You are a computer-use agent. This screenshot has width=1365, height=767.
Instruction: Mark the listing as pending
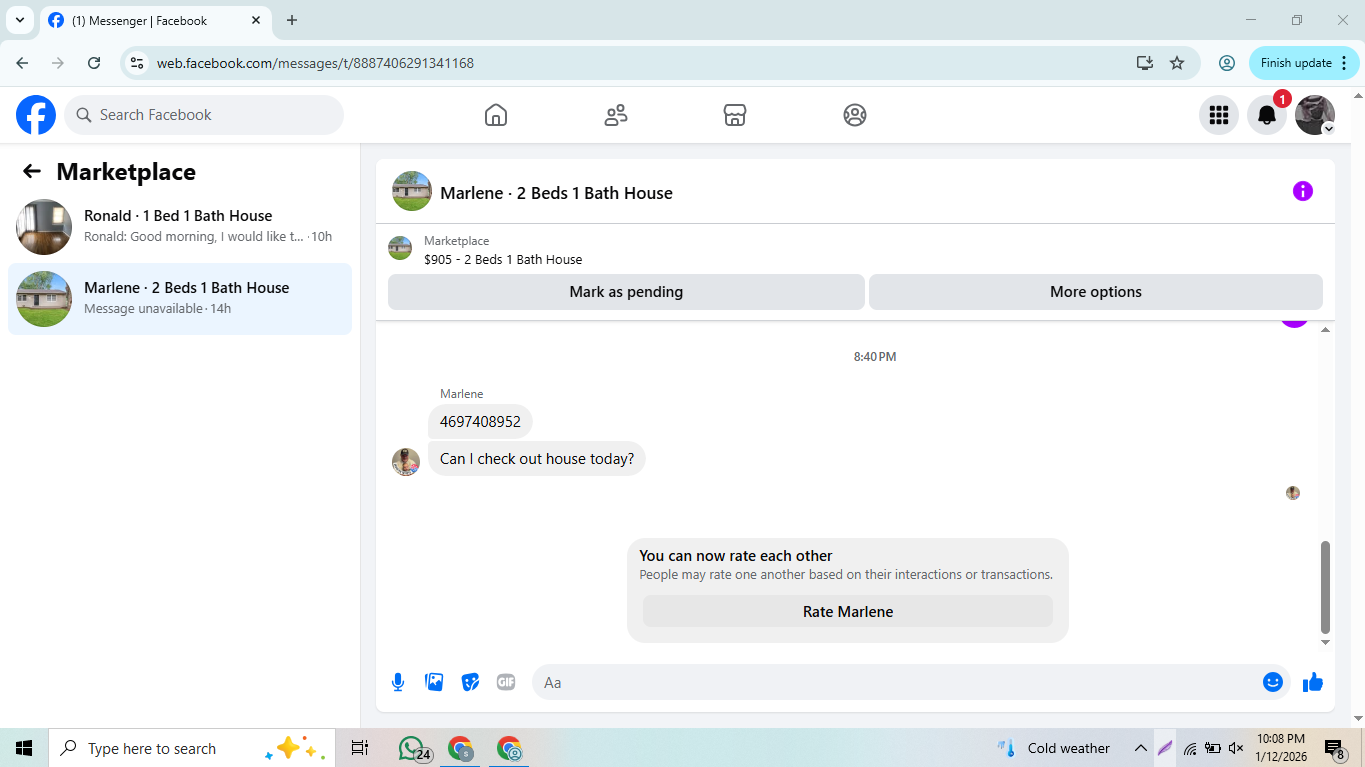[x=626, y=292]
